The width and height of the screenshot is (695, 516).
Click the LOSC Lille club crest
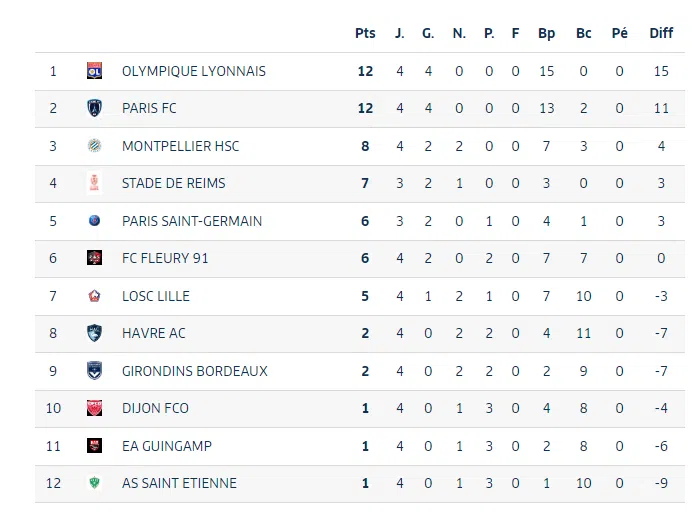[94, 296]
